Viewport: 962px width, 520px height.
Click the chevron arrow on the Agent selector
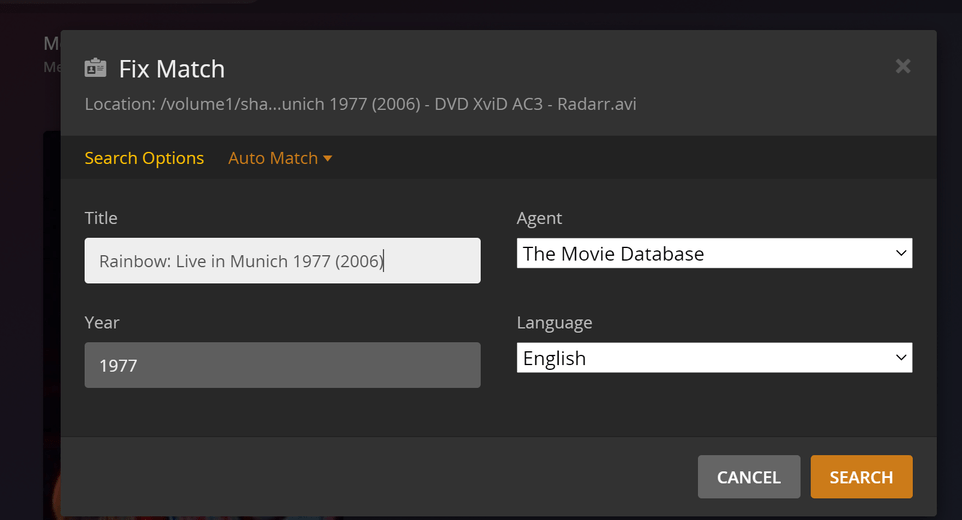click(901, 254)
